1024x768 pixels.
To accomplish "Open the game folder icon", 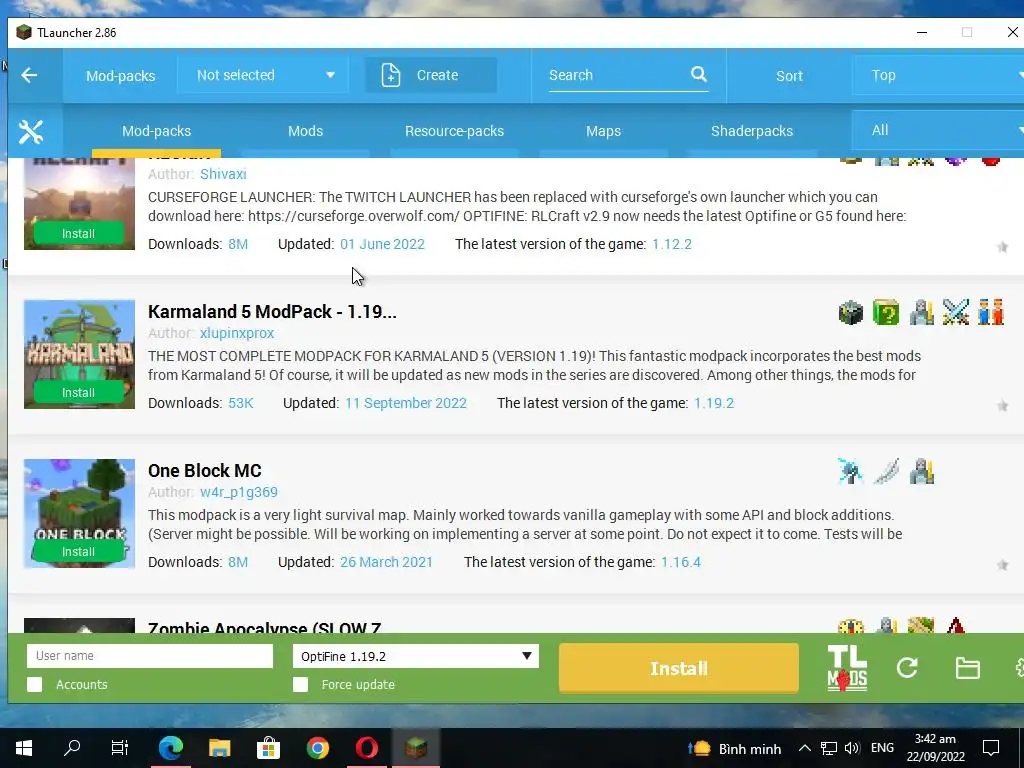I will coord(967,668).
